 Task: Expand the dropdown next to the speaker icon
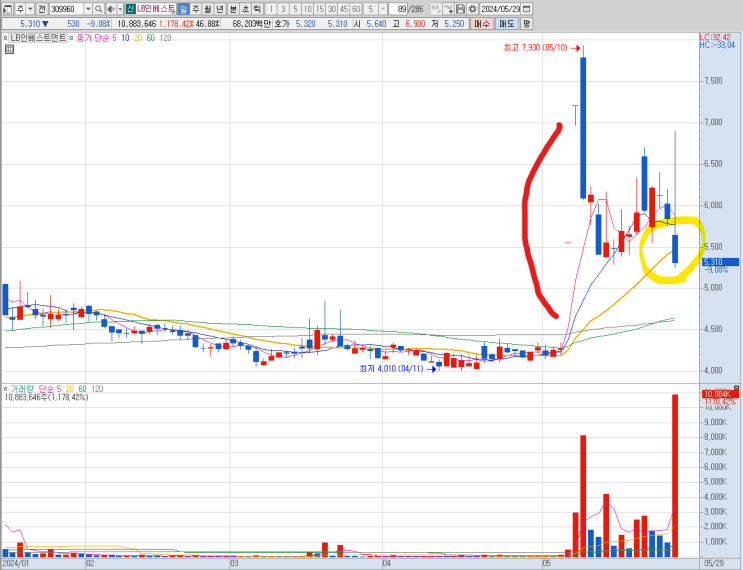tap(120, 9)
